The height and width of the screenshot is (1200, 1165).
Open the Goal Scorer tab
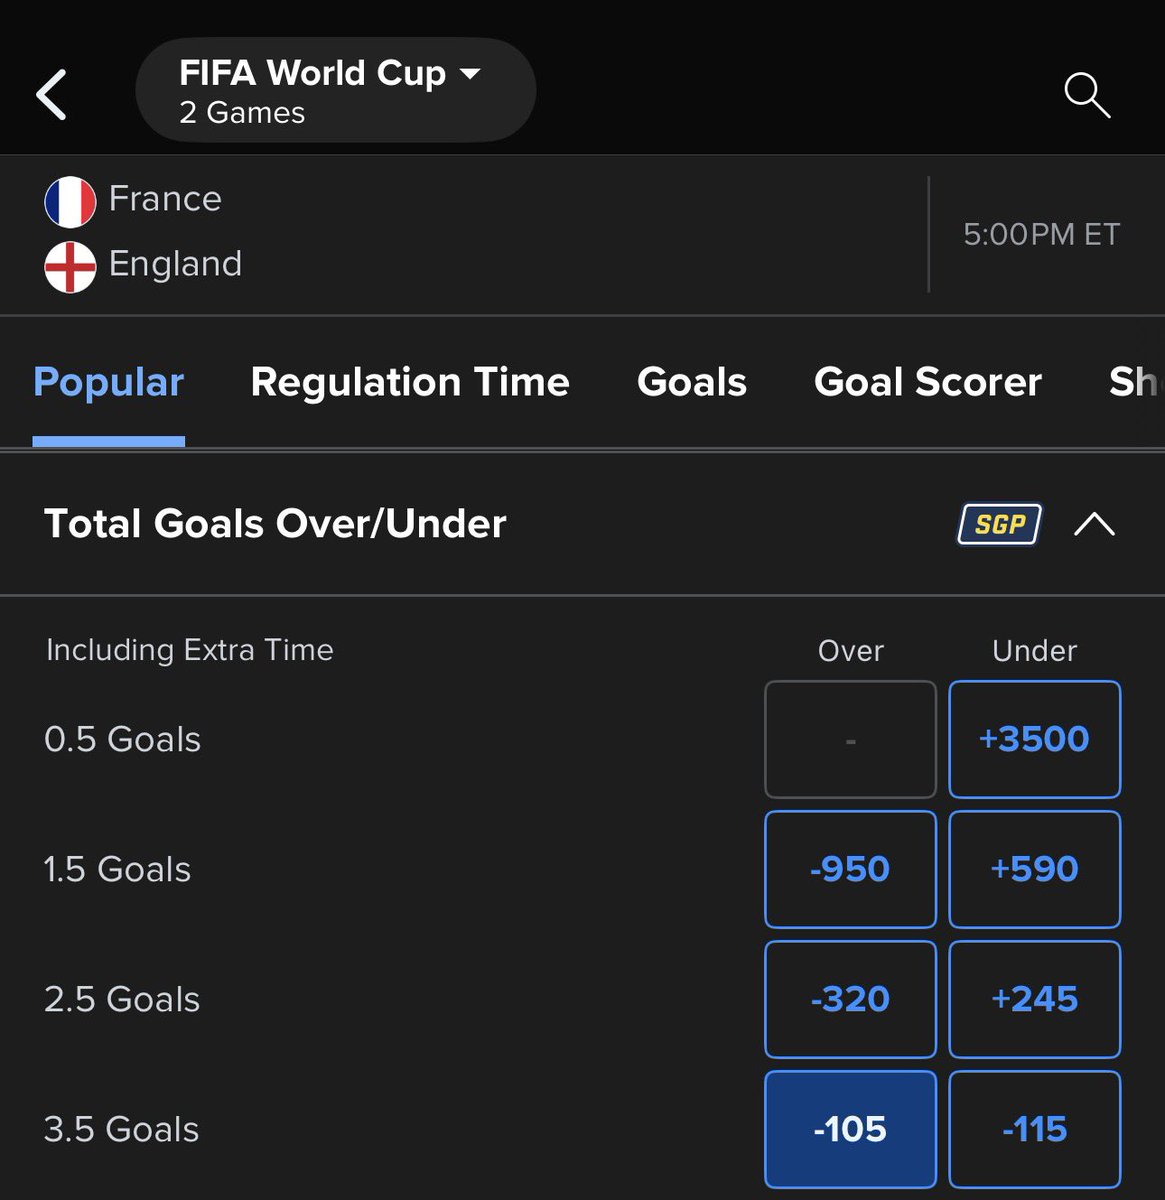pyautogui.click(x=928, y=382)
